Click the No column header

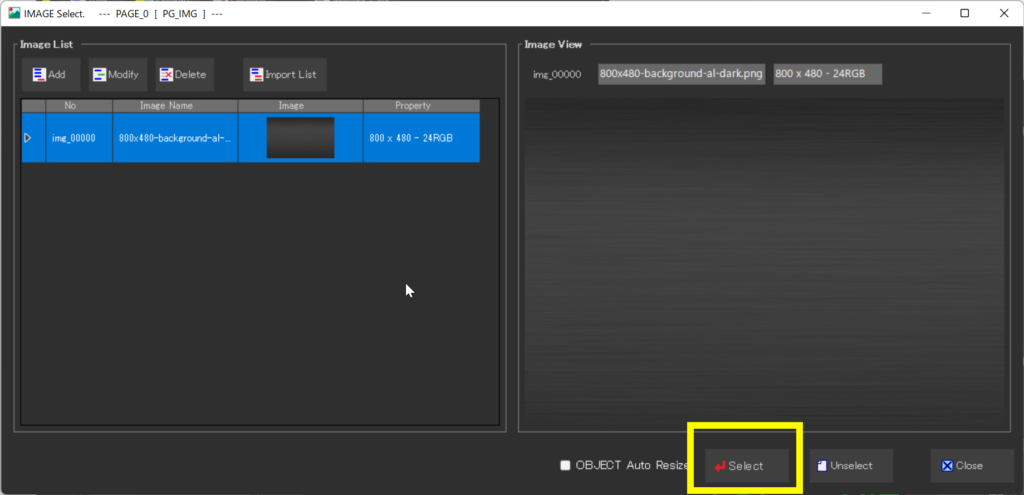(x=70, y=106)
